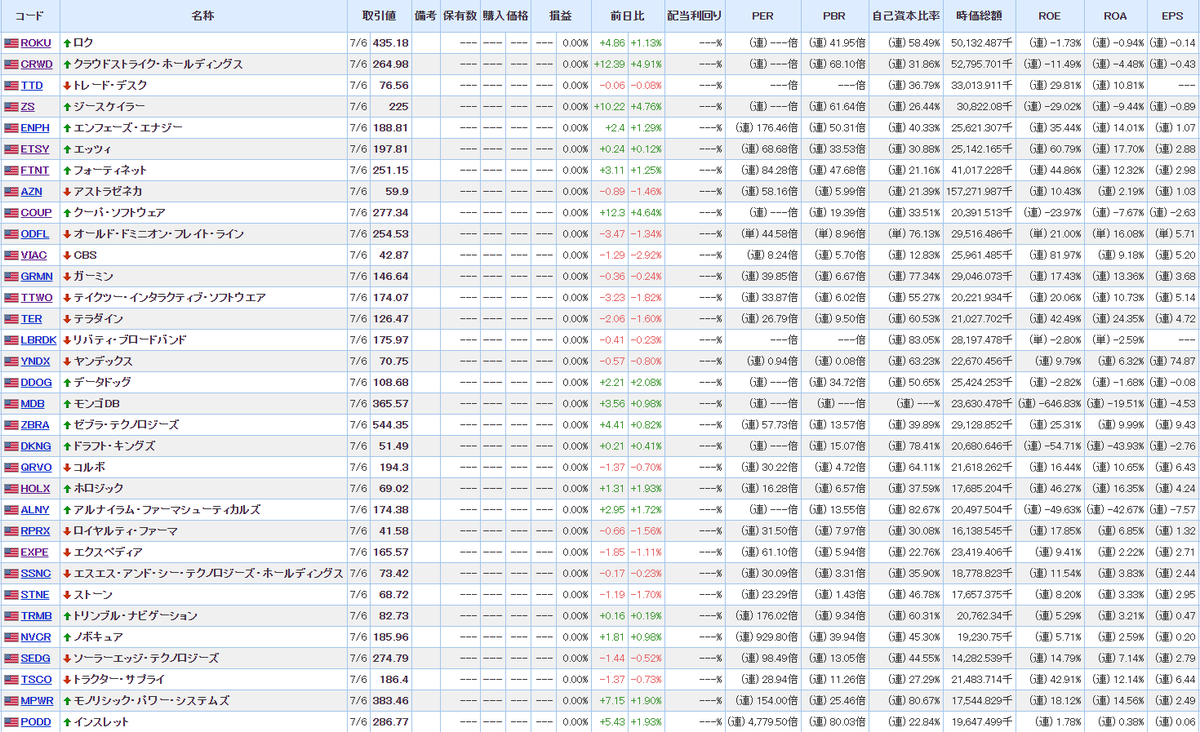Click the US flag icon beside TER
Viewport: 1200px width, 732px height.
point(11,319)
